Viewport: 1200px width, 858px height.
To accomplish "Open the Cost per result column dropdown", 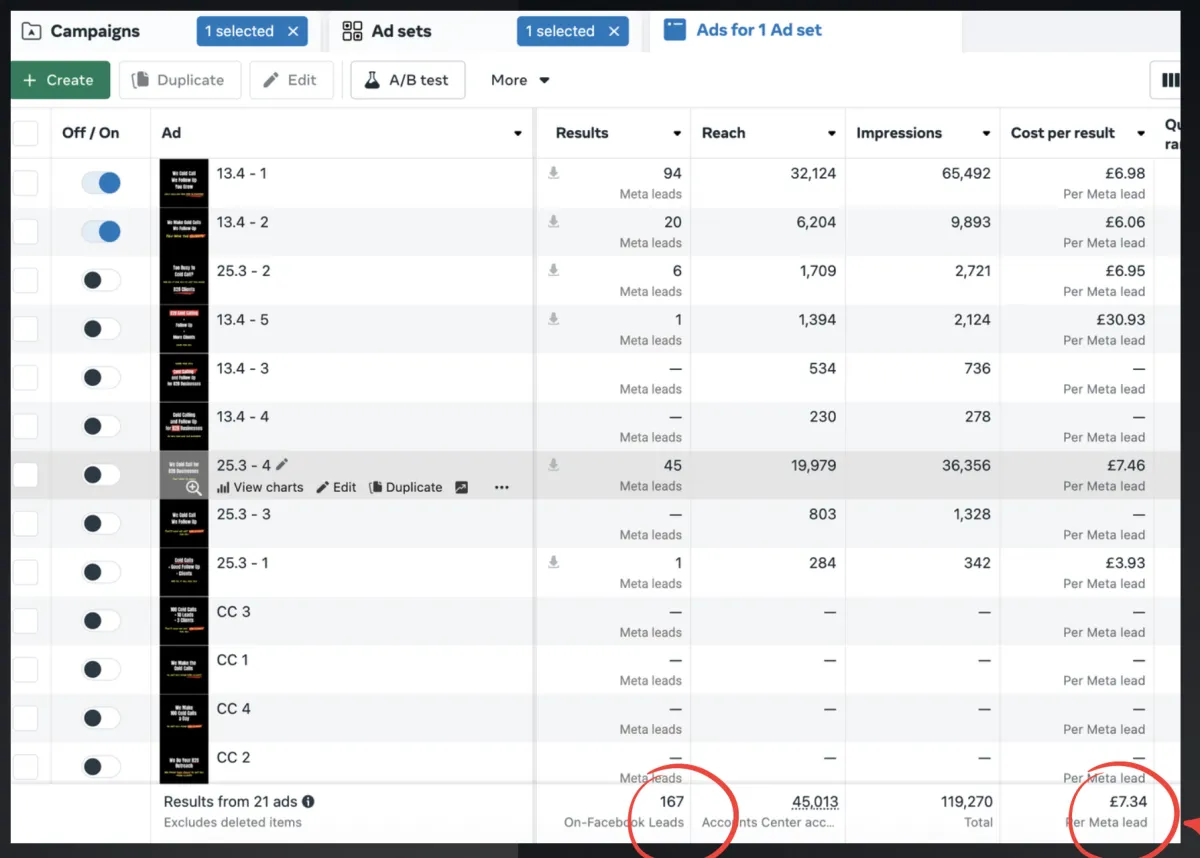I will 1141,134.
